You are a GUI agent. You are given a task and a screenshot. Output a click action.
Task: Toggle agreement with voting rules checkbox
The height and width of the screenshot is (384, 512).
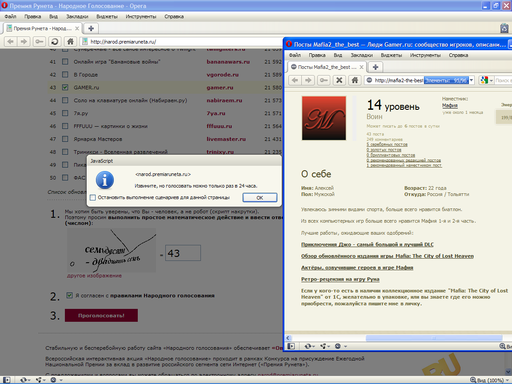70,295
